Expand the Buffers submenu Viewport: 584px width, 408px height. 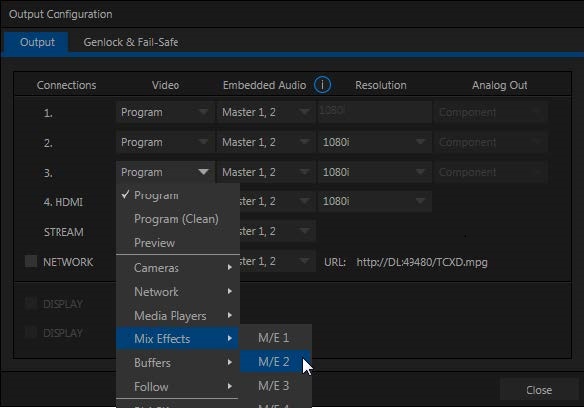178,362
